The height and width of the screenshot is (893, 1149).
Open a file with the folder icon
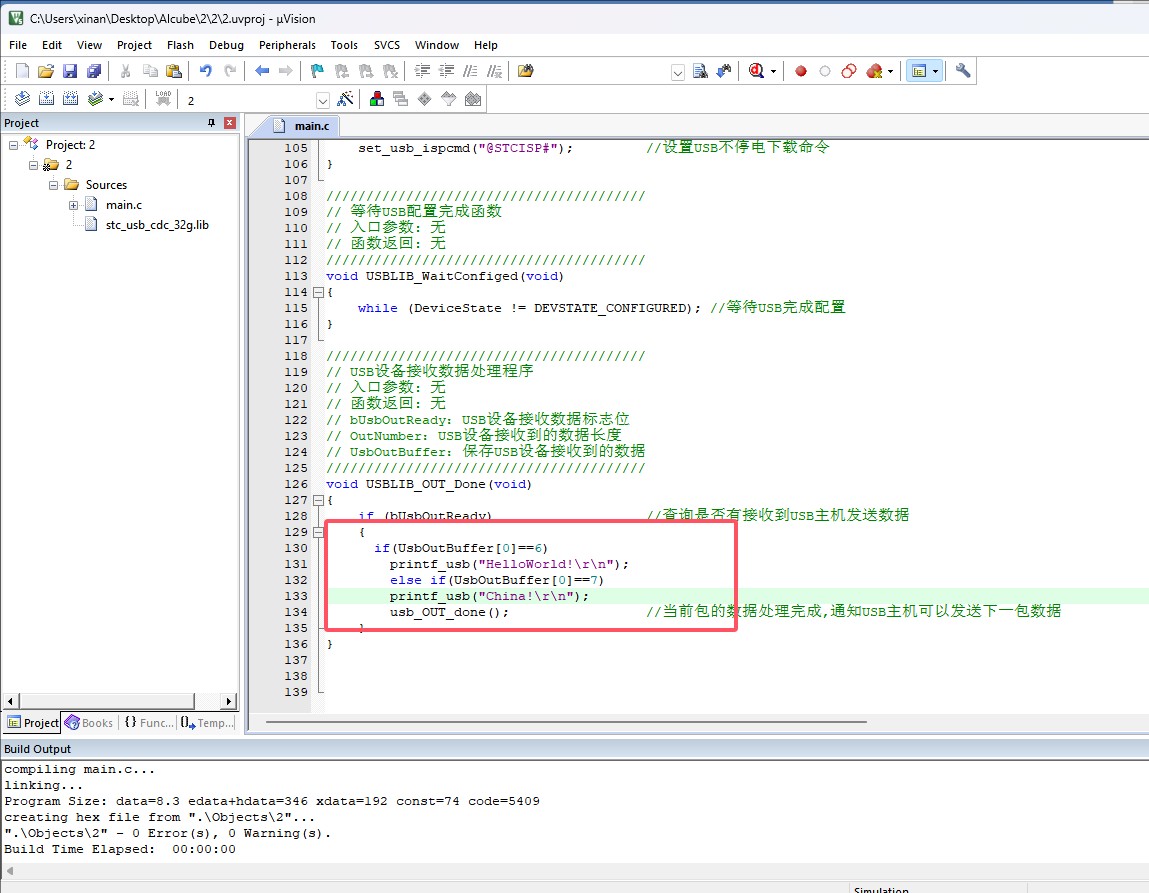[45, 71]
